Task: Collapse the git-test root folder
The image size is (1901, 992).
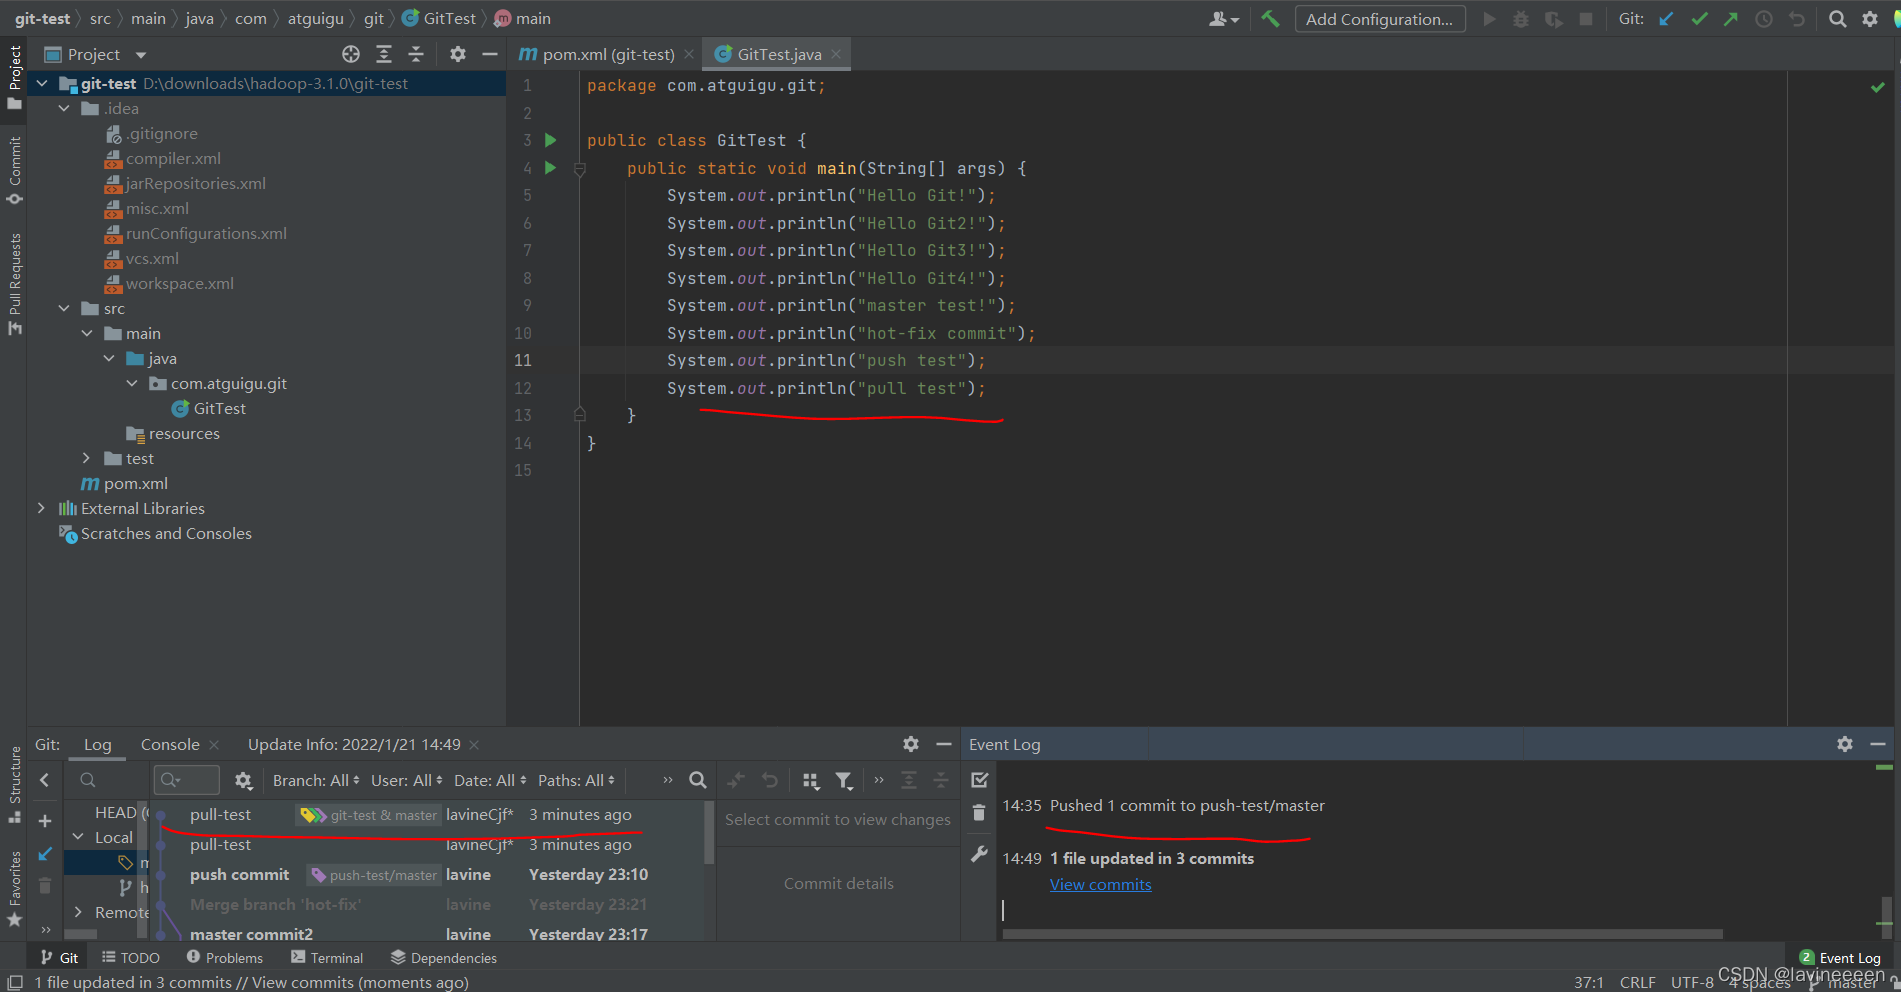Action: 42,84
